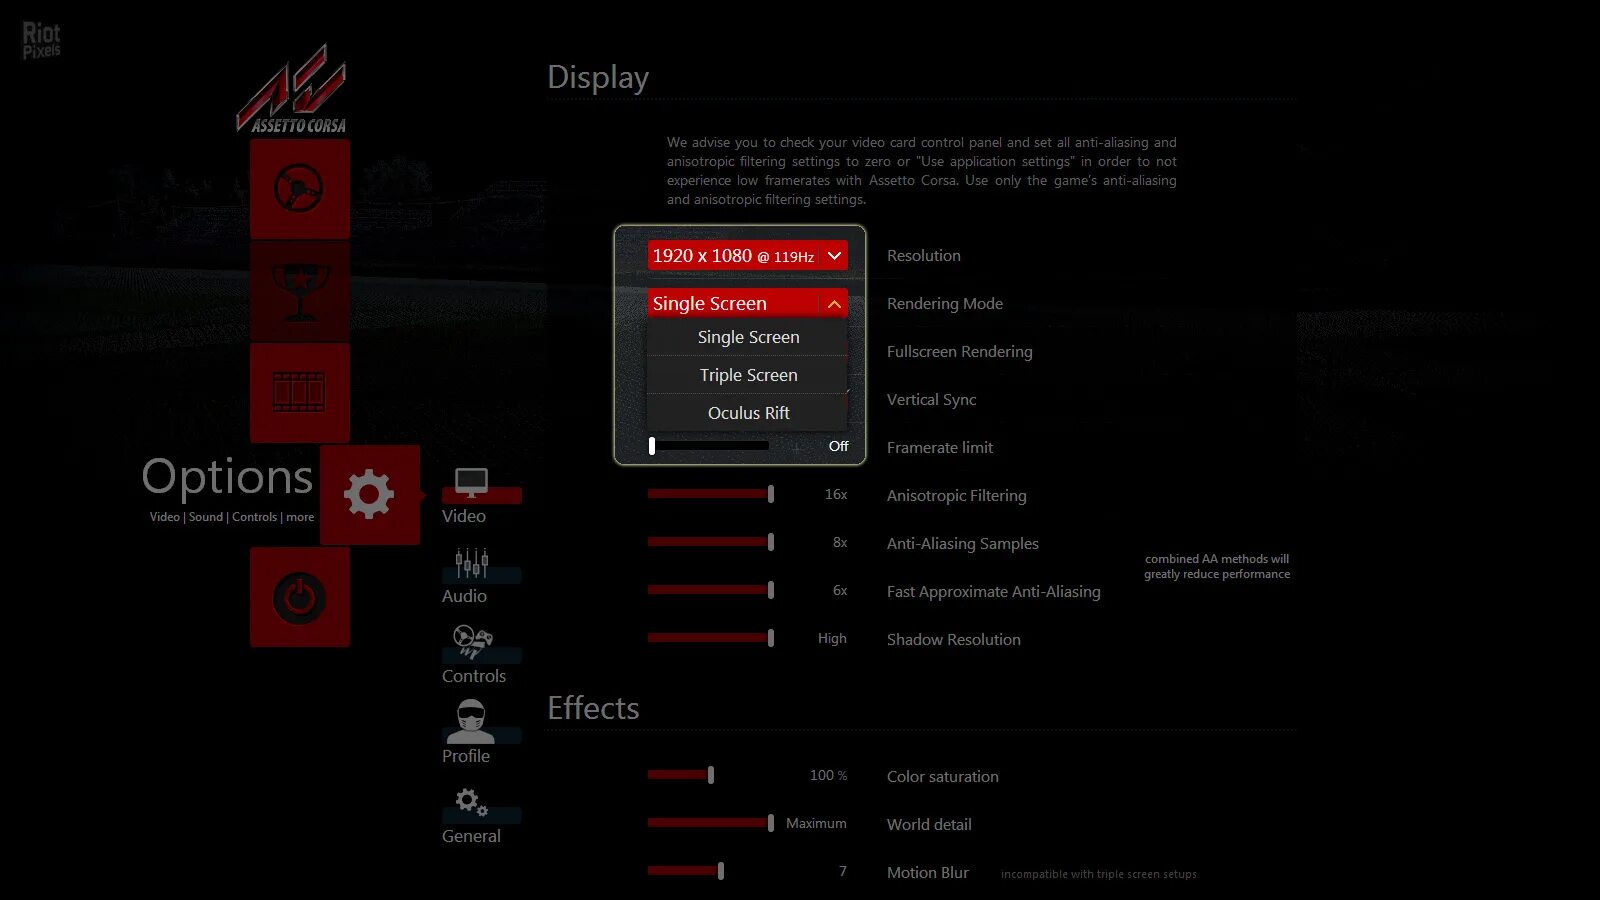Click the combined AA methods warning note
Viewport: 1600px width, 900px height.
[1217, 566]
